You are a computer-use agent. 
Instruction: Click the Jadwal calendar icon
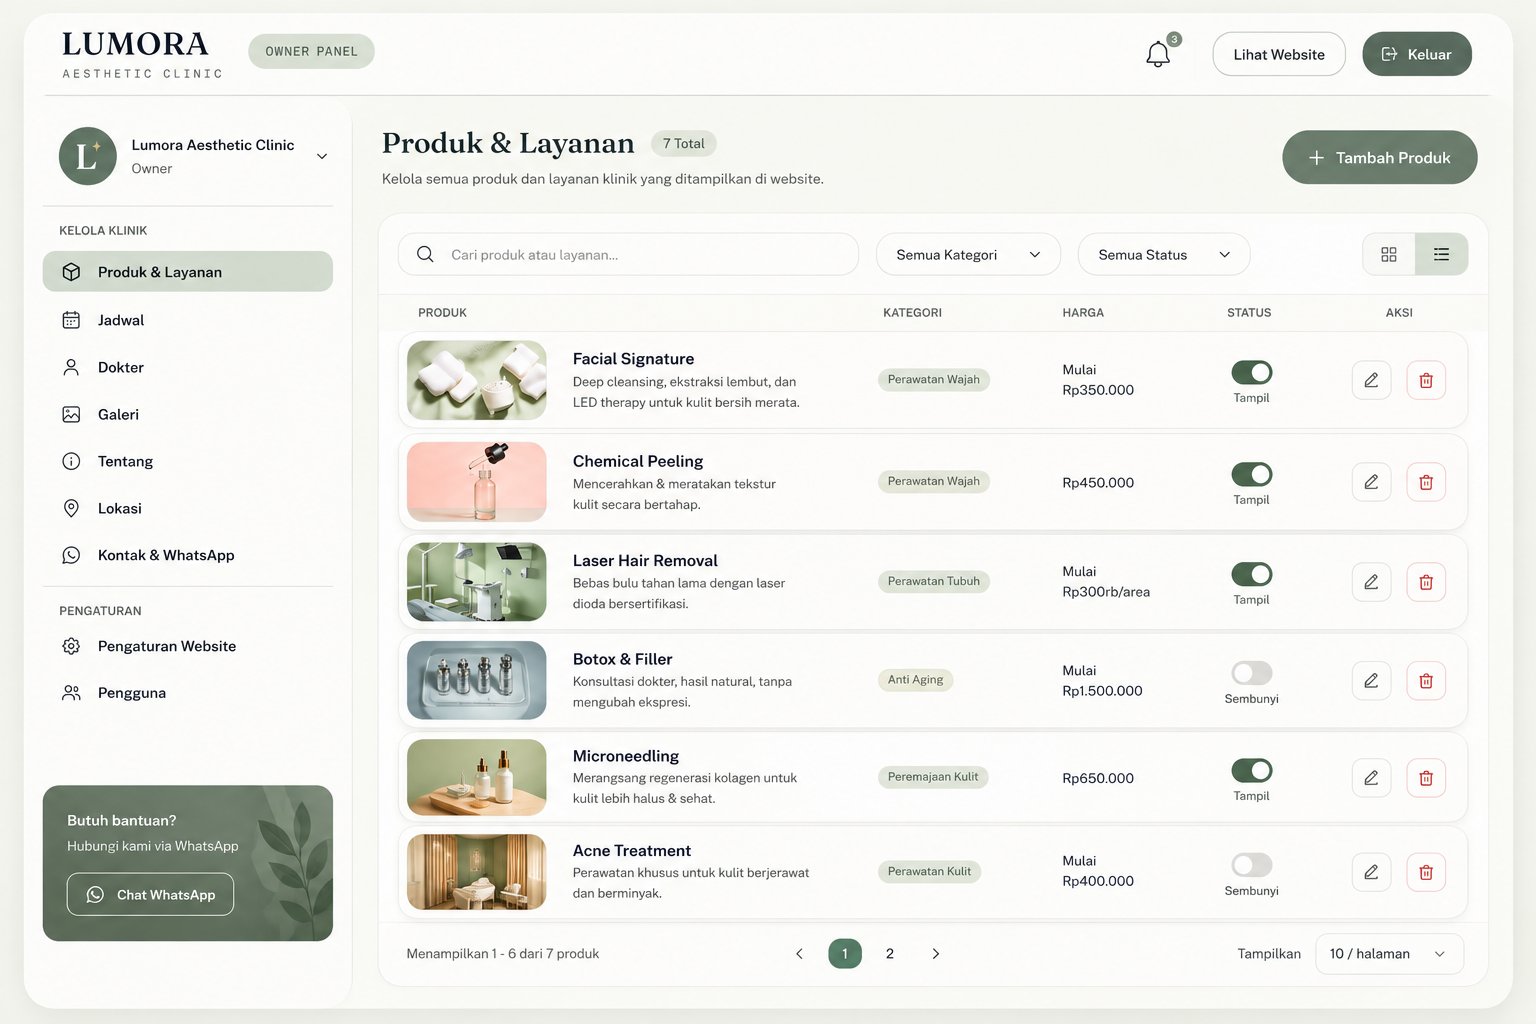tap(71, 320)
